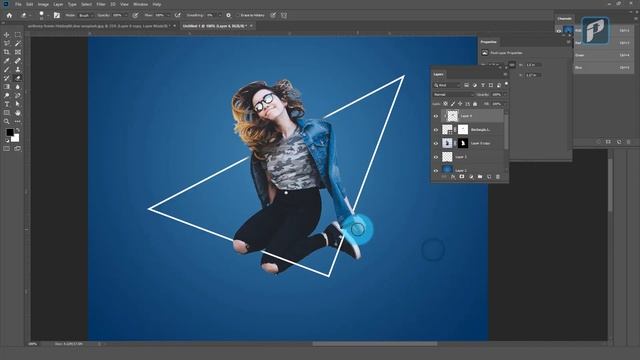640x360 pixels.
Task: Select the Path Selection tool
Action: [18, 104]
